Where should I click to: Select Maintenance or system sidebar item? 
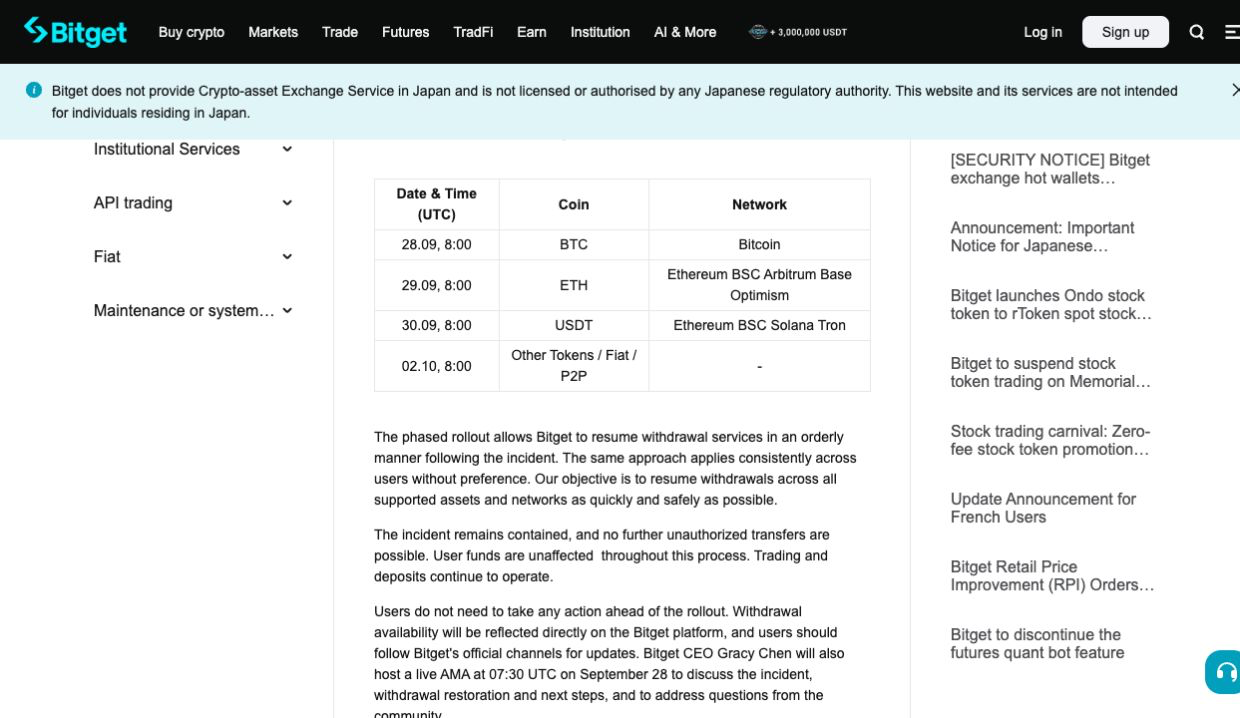point(184,311)
